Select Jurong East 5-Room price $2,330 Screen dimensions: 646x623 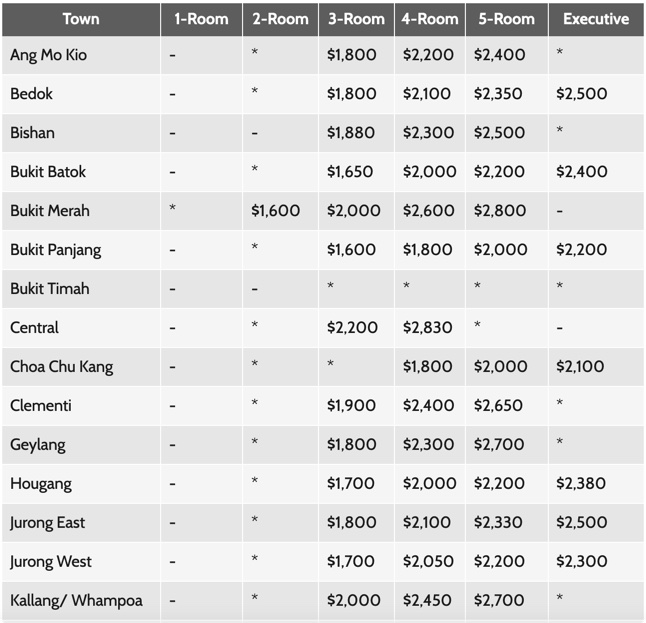(x=498, y=523)
